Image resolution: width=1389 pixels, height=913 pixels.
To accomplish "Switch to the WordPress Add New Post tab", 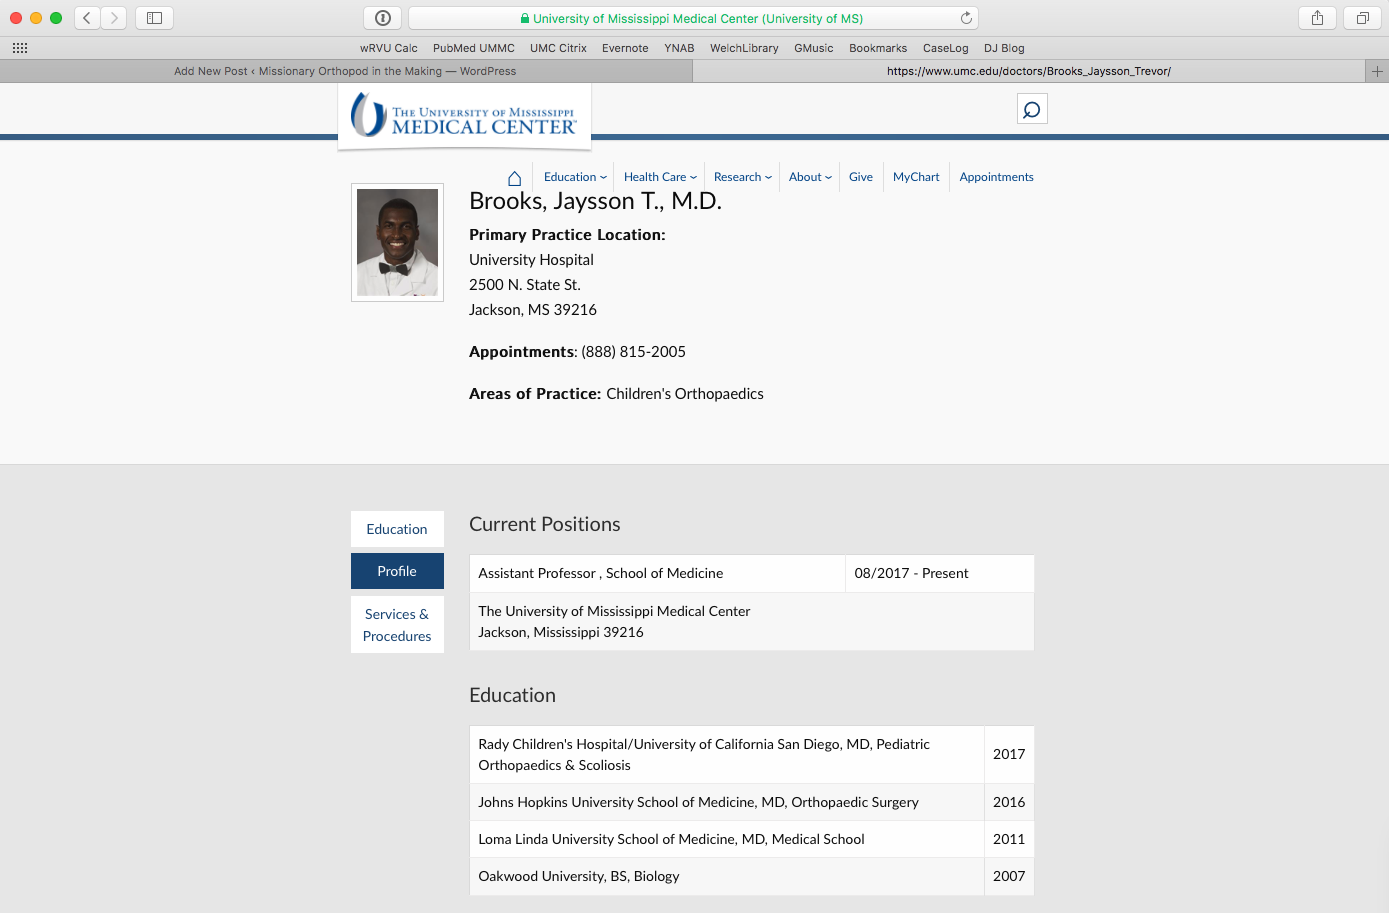I will point(346,71).
